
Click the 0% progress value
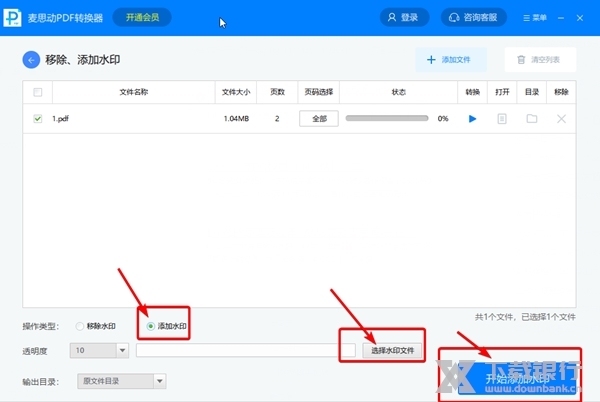click(443, 119)
